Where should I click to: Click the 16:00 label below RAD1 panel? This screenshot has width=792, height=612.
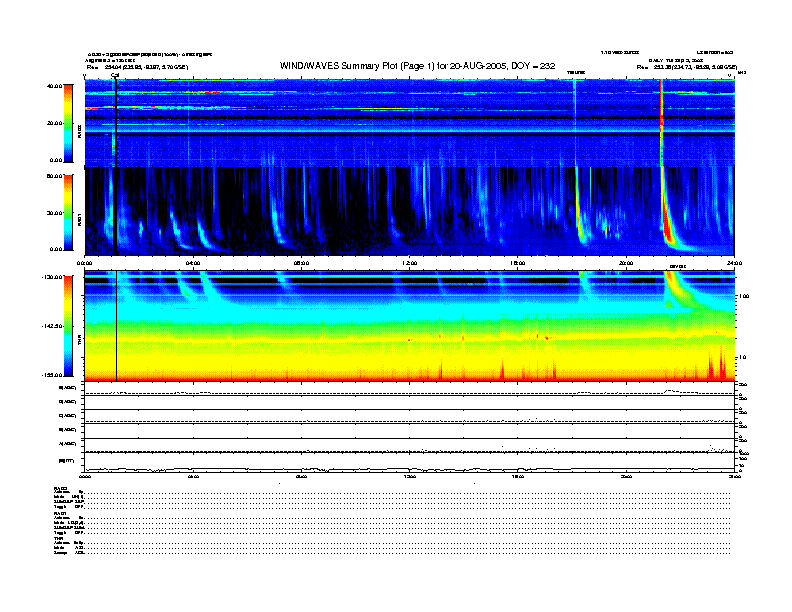[518, 263]
